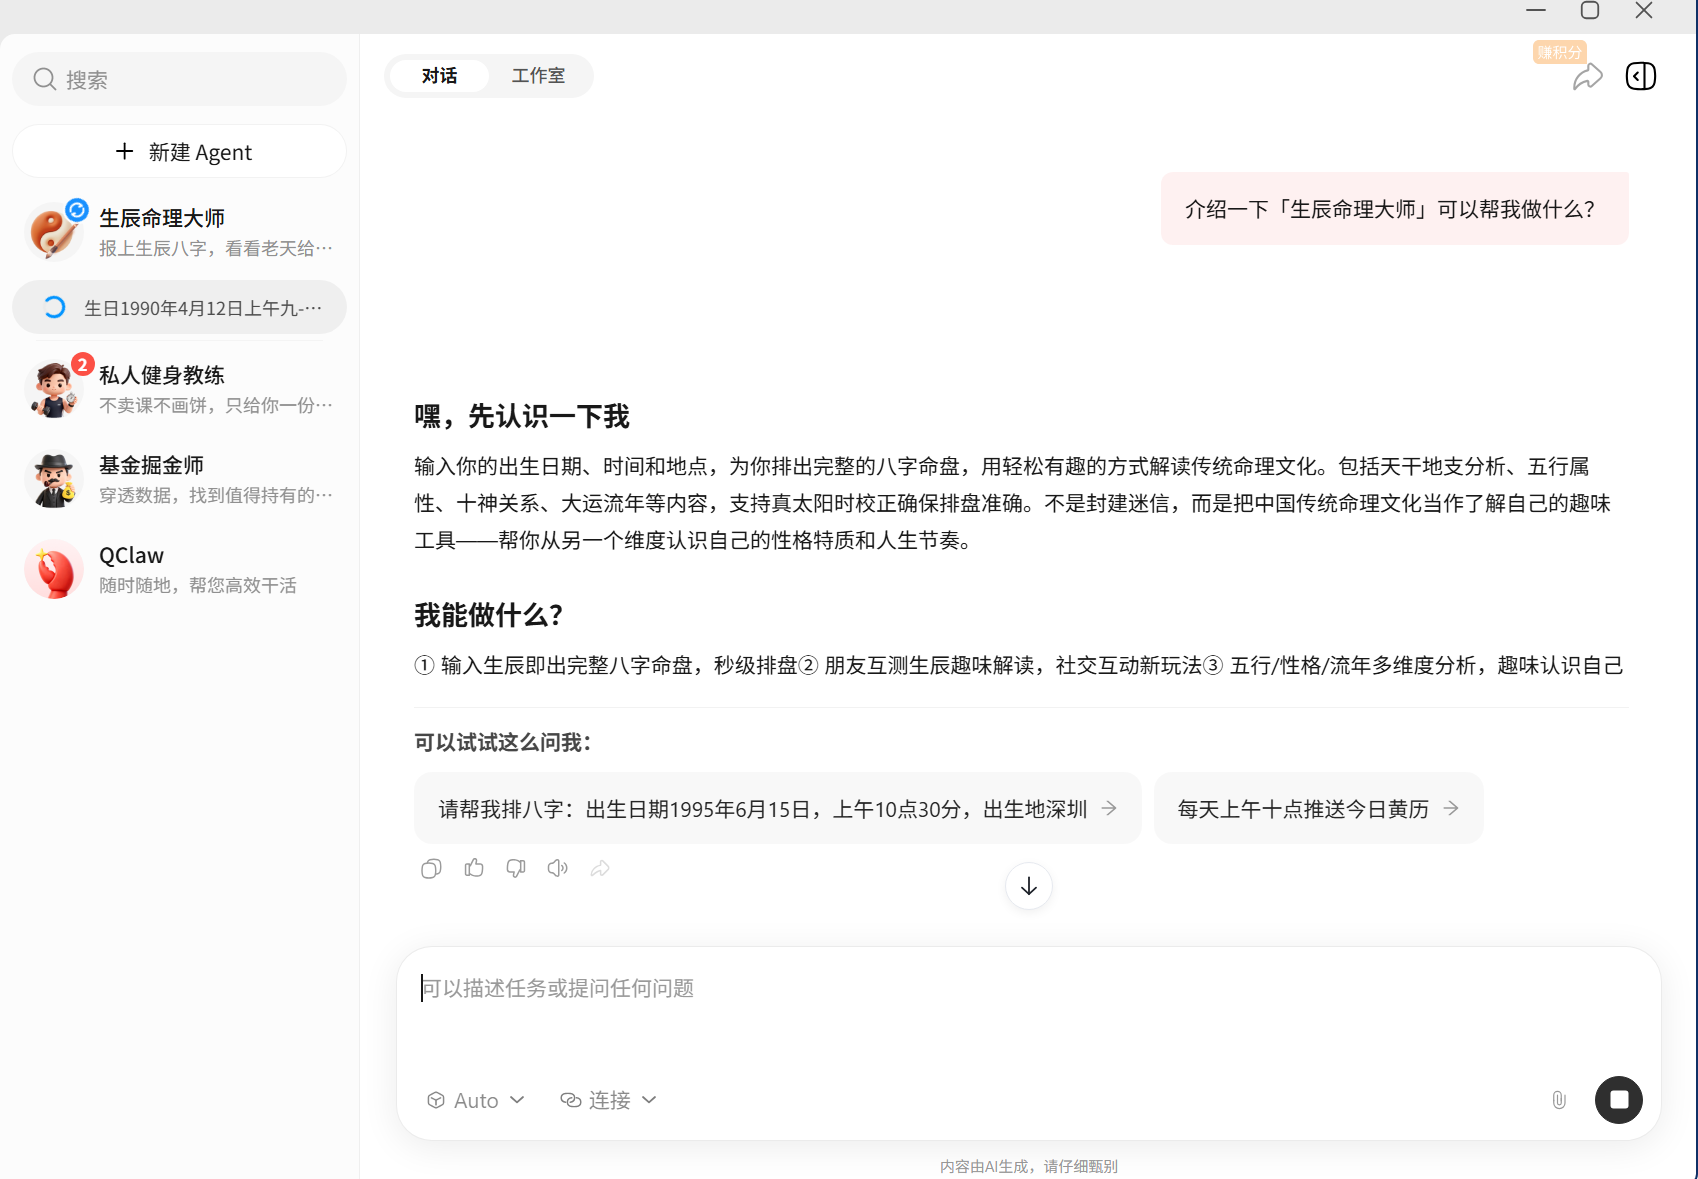This screenshot has height=1179, width=1698.
Task: Copy the assistant reply
Action: click(x=431, y=868)
